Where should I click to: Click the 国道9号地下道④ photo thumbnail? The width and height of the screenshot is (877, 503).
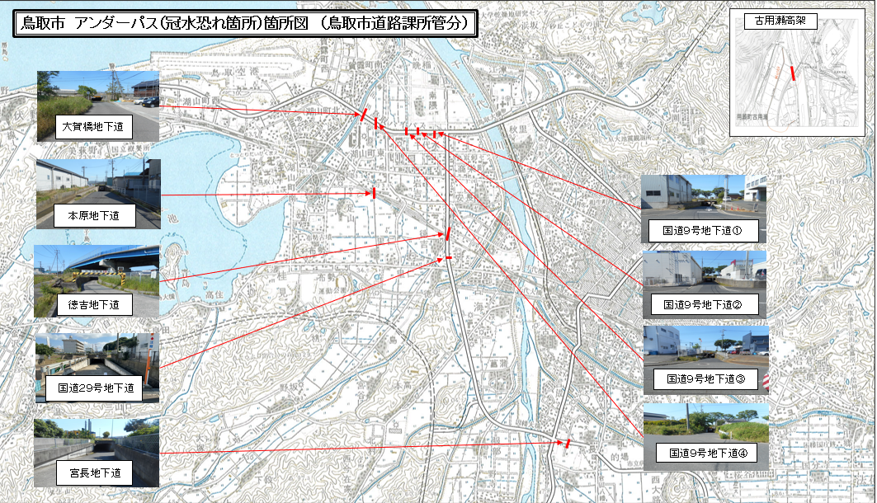(706, 436)
